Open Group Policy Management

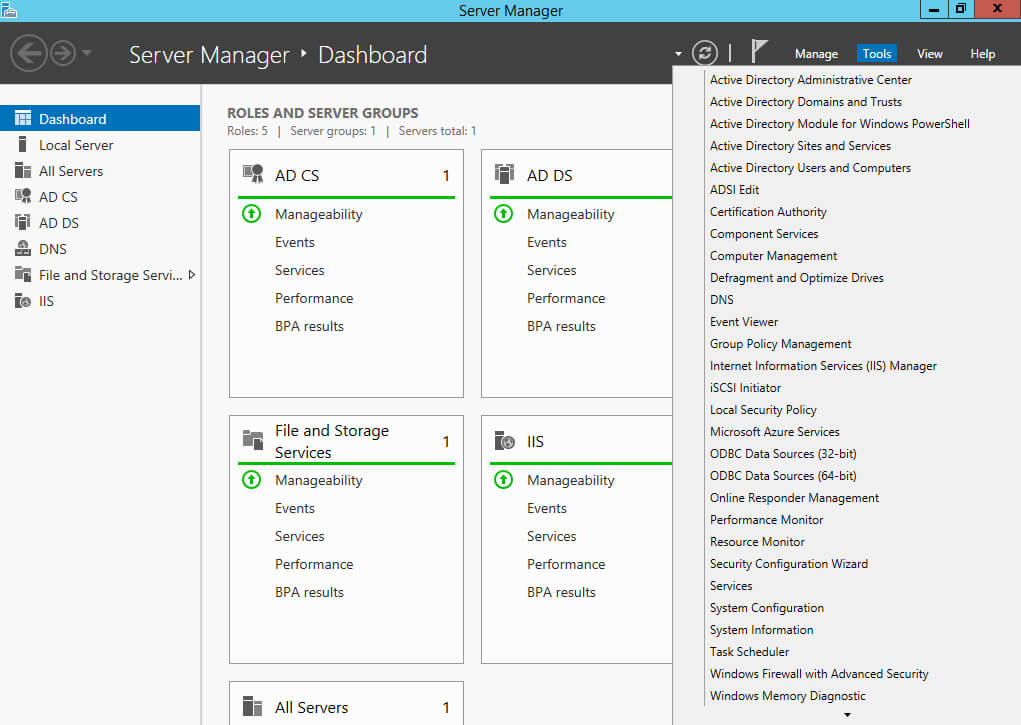781,344
